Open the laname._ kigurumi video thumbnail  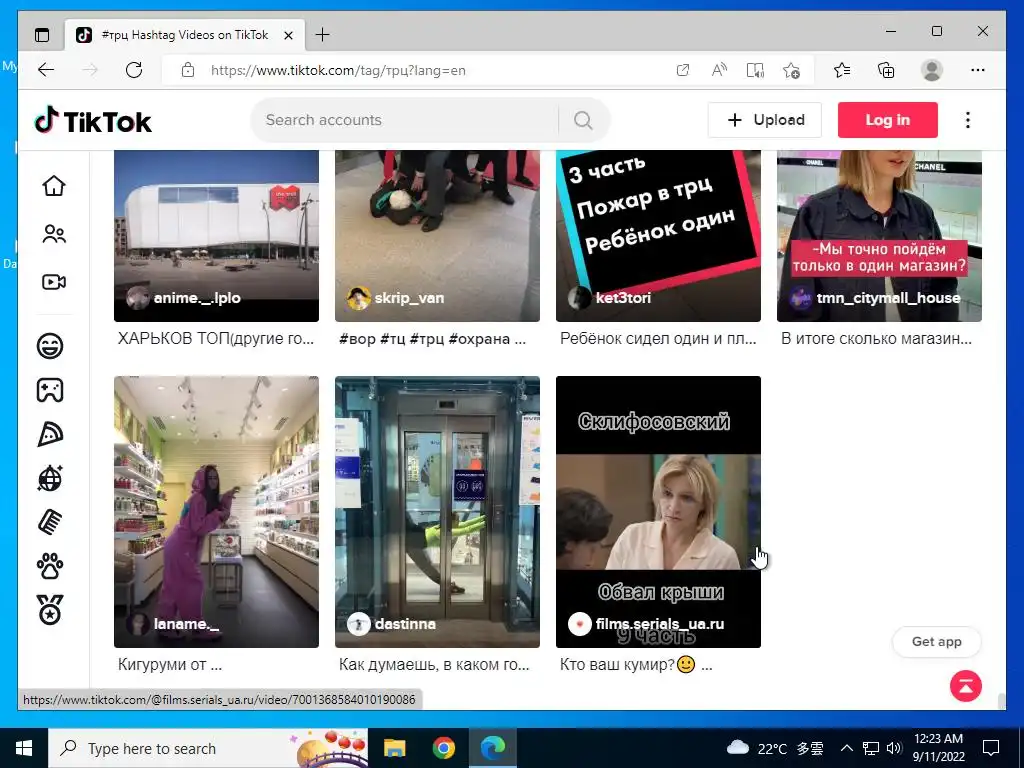pyautogui.click(x=216, y=512)
